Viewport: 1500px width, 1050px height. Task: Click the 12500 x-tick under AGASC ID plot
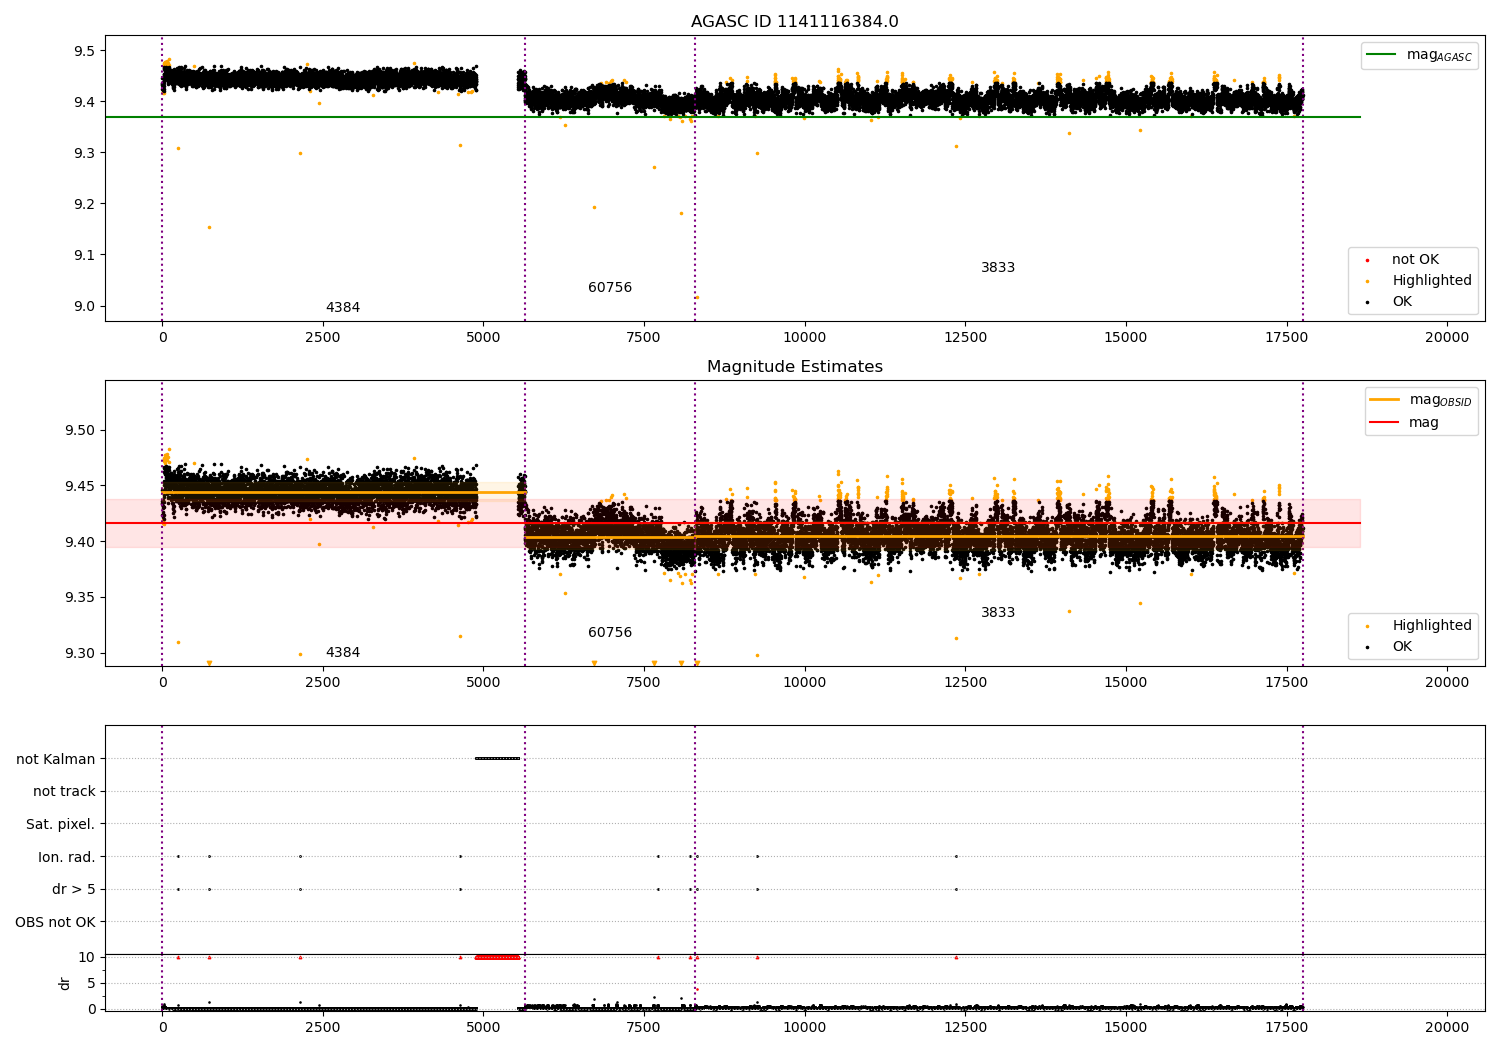965,338
